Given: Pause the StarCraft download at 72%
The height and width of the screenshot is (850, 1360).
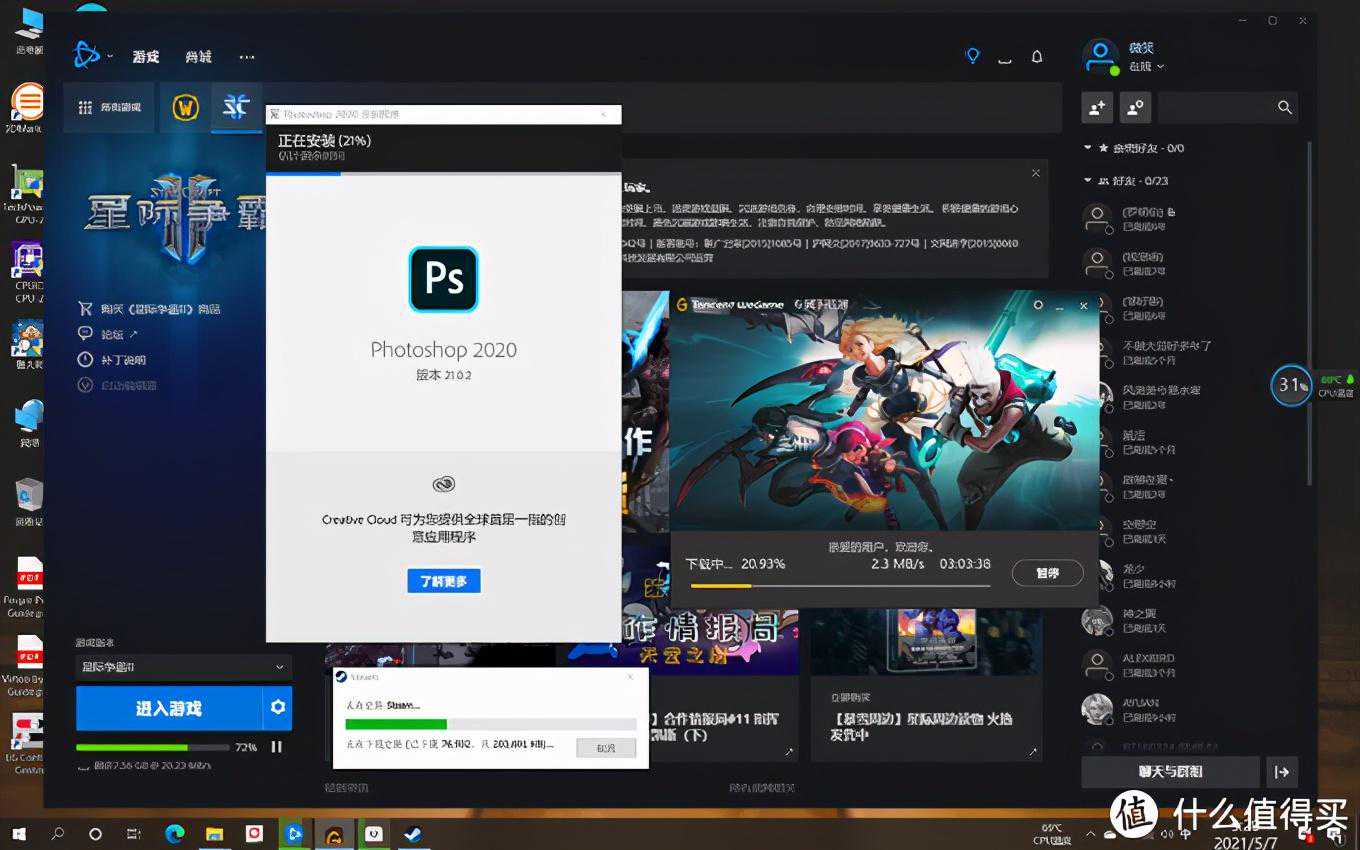Looking at the screenshot, I should click(x=277, y=747).
